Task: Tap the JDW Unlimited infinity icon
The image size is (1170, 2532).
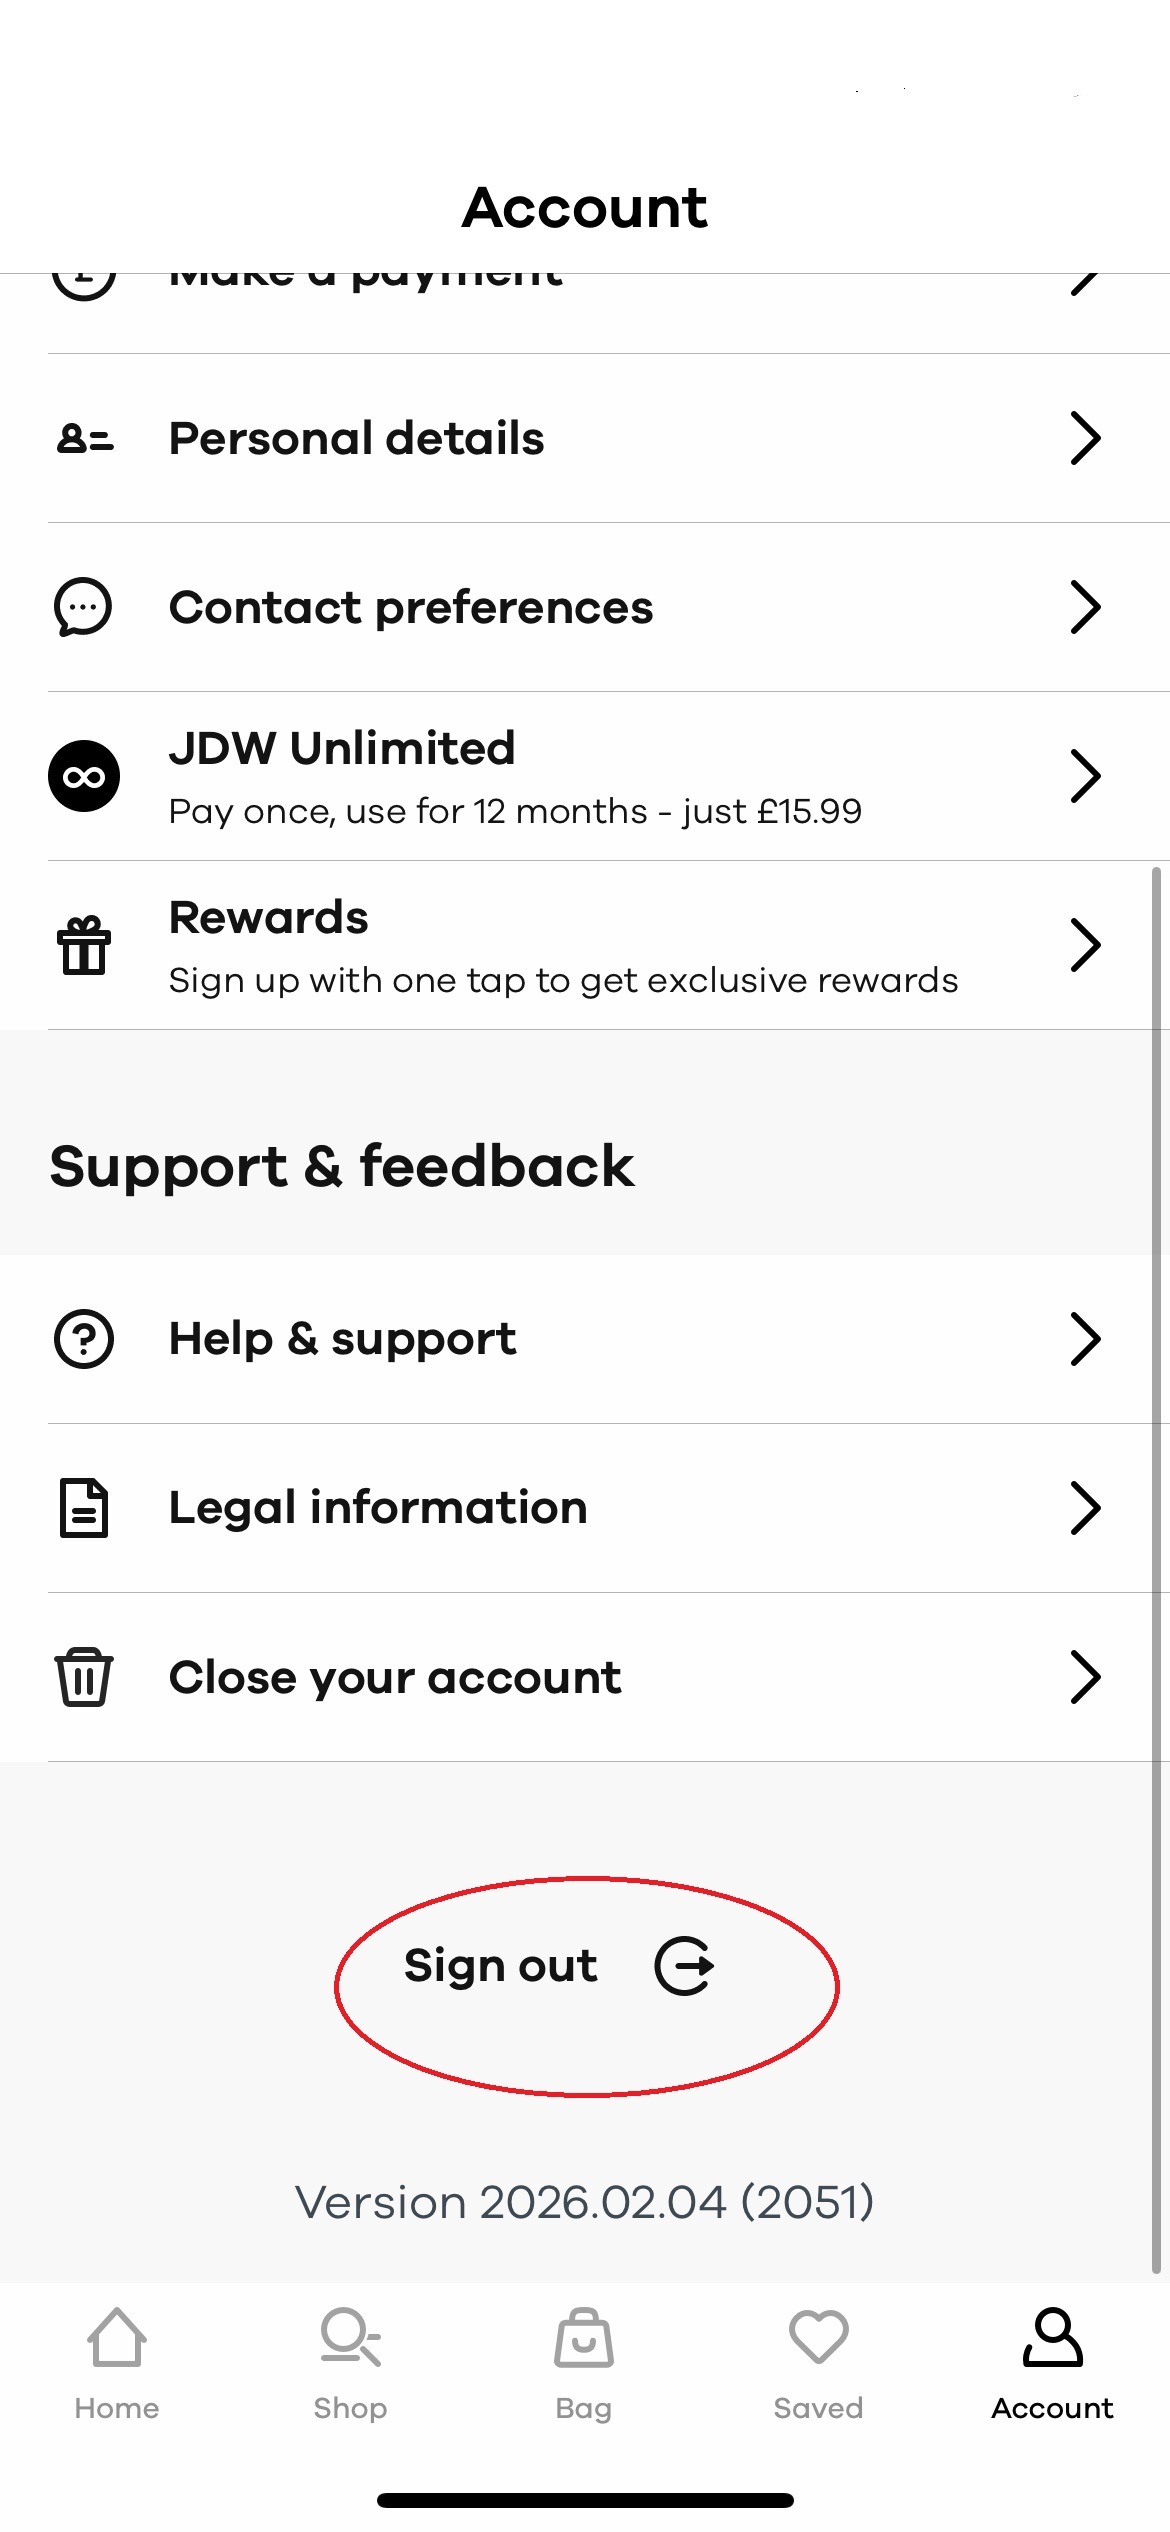Action: point(84,776)
